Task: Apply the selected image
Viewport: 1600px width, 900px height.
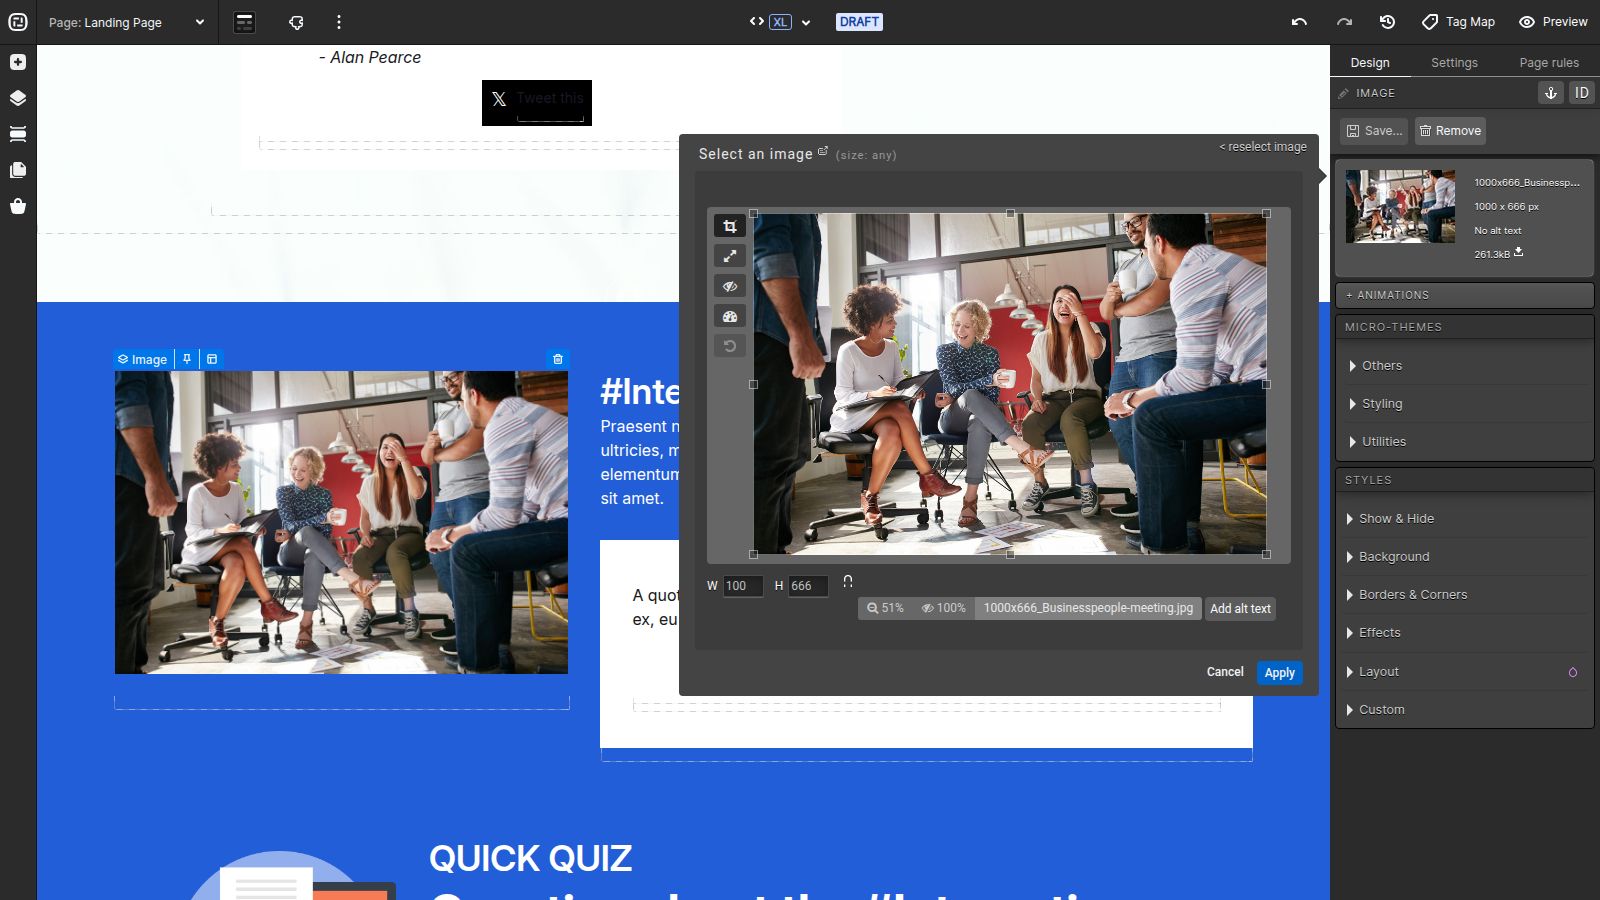Action: [x=1280, y=673]
